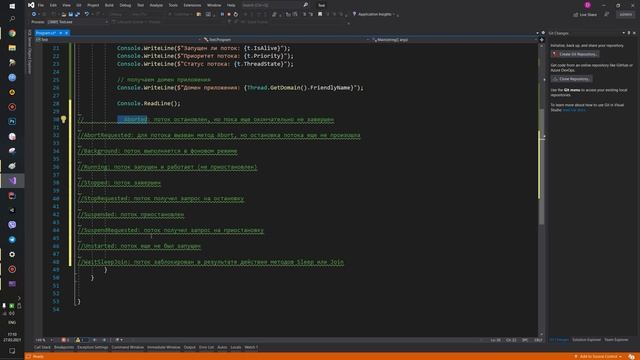640x360 pixels.
Task: Close the Git Changes panel
Action: [634, 33]
